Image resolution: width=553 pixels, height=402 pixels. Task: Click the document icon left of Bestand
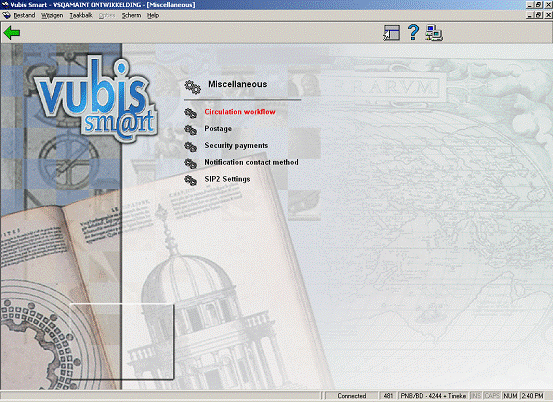pos(6,16)
